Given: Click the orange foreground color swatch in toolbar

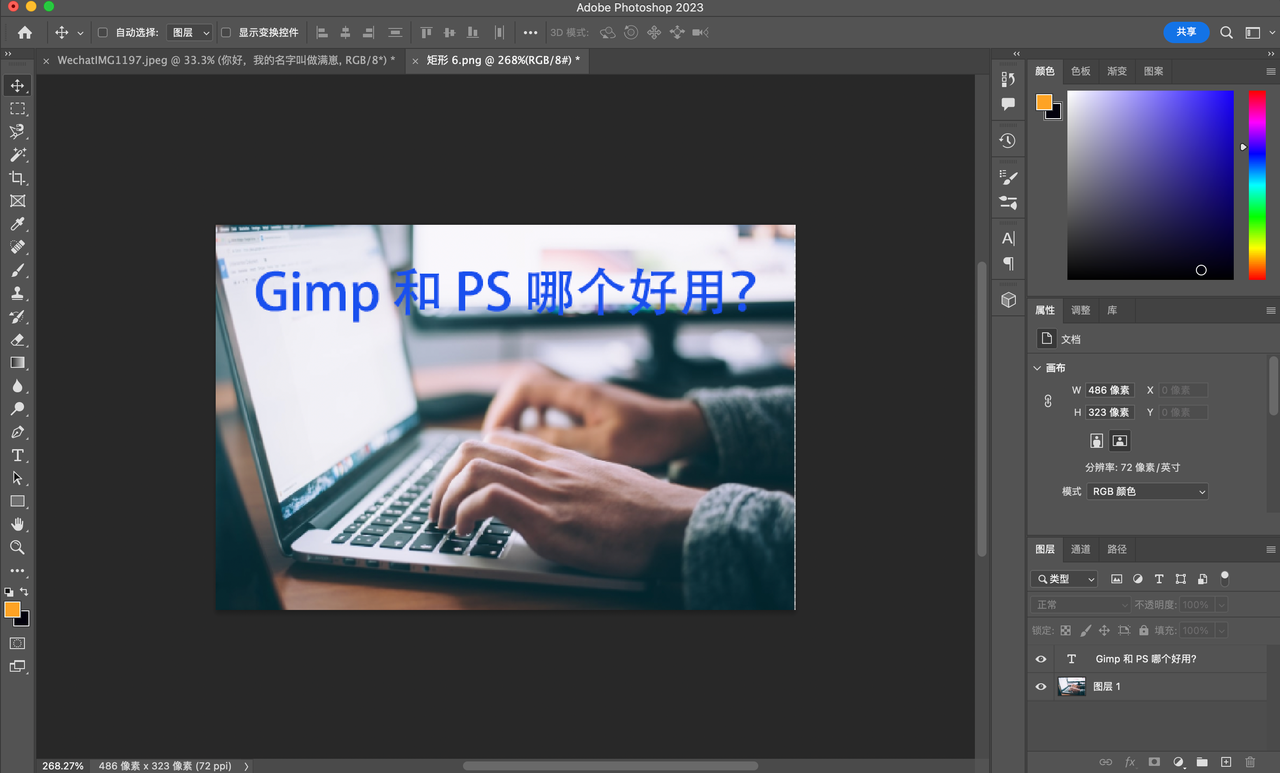Looking at the screenshot, I should [x=12, y=609].
